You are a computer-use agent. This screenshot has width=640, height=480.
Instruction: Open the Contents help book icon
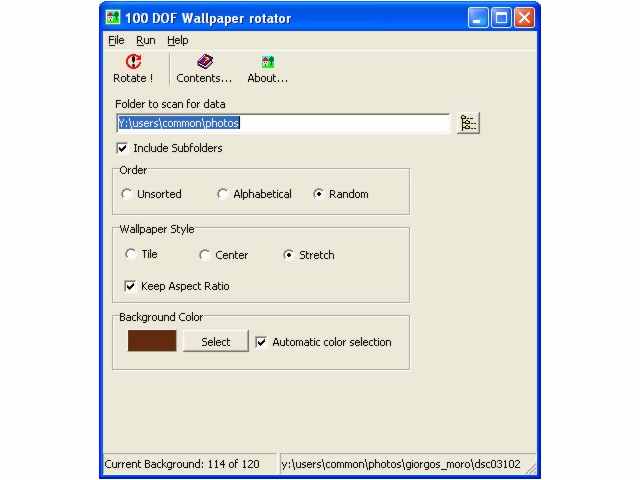click(204, 62)
